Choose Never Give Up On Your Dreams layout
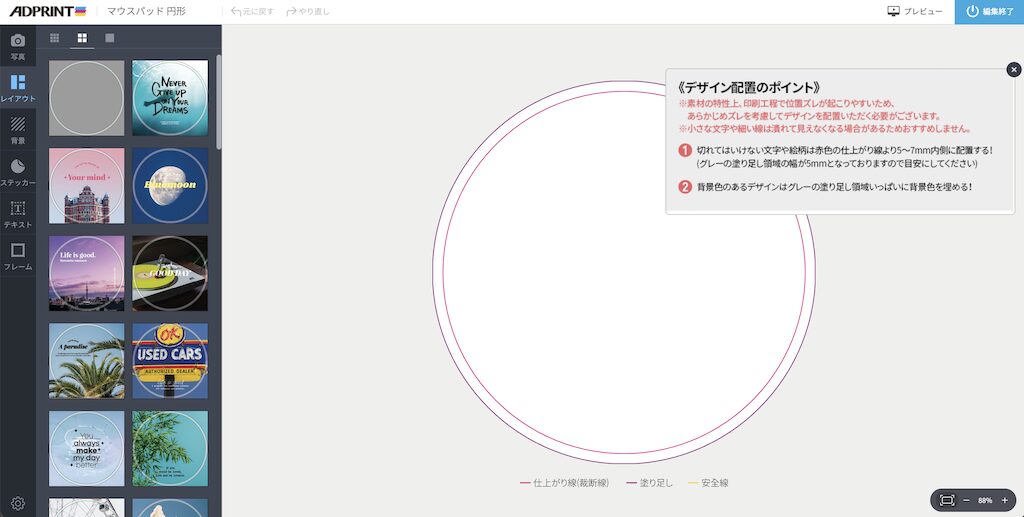Screen dimensions: 1024x517 170,98
